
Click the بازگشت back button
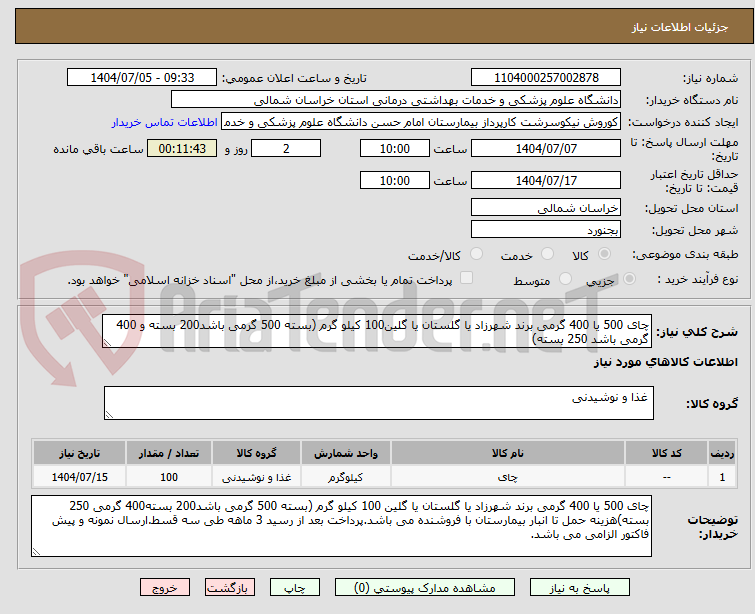coord(229,588)
